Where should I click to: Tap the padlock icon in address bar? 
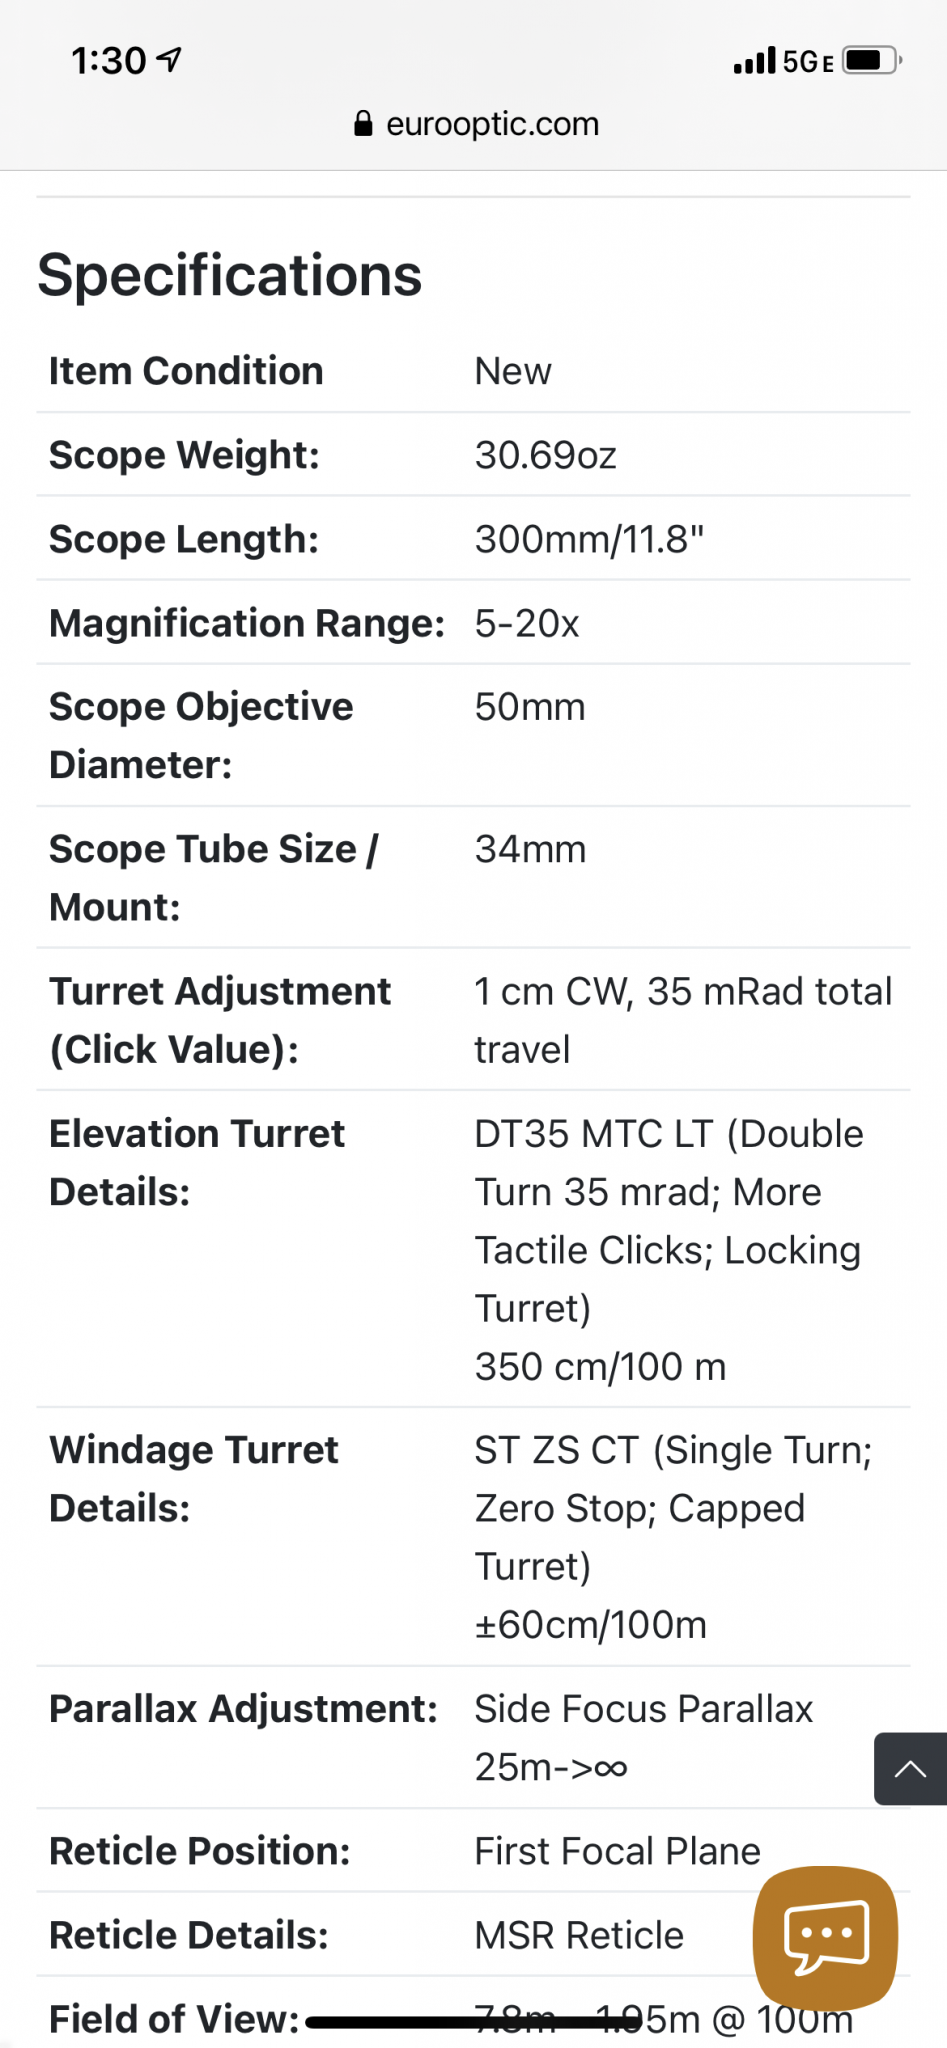click(x=363, y=124)
